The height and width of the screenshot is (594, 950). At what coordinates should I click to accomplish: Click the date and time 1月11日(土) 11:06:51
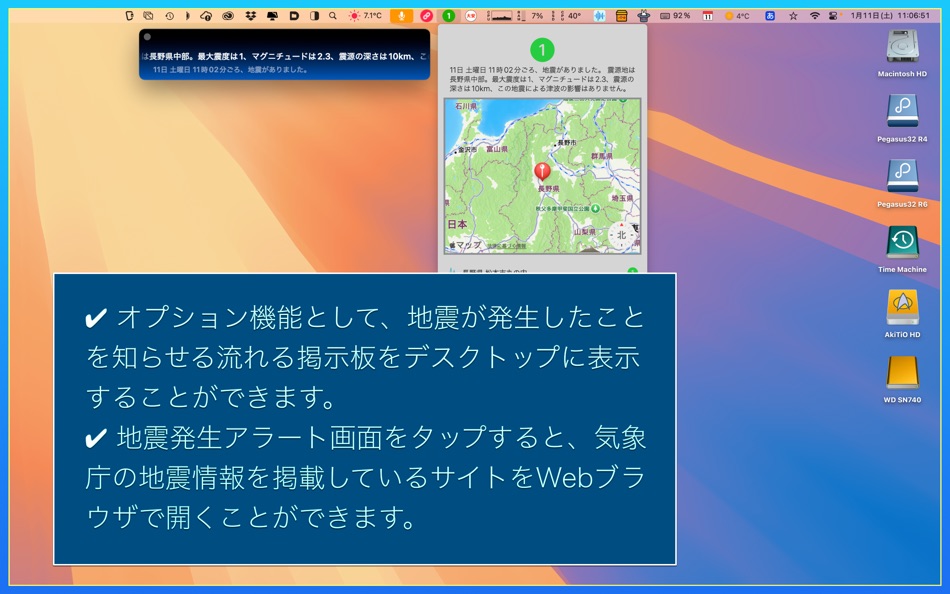tap(889, 16)
